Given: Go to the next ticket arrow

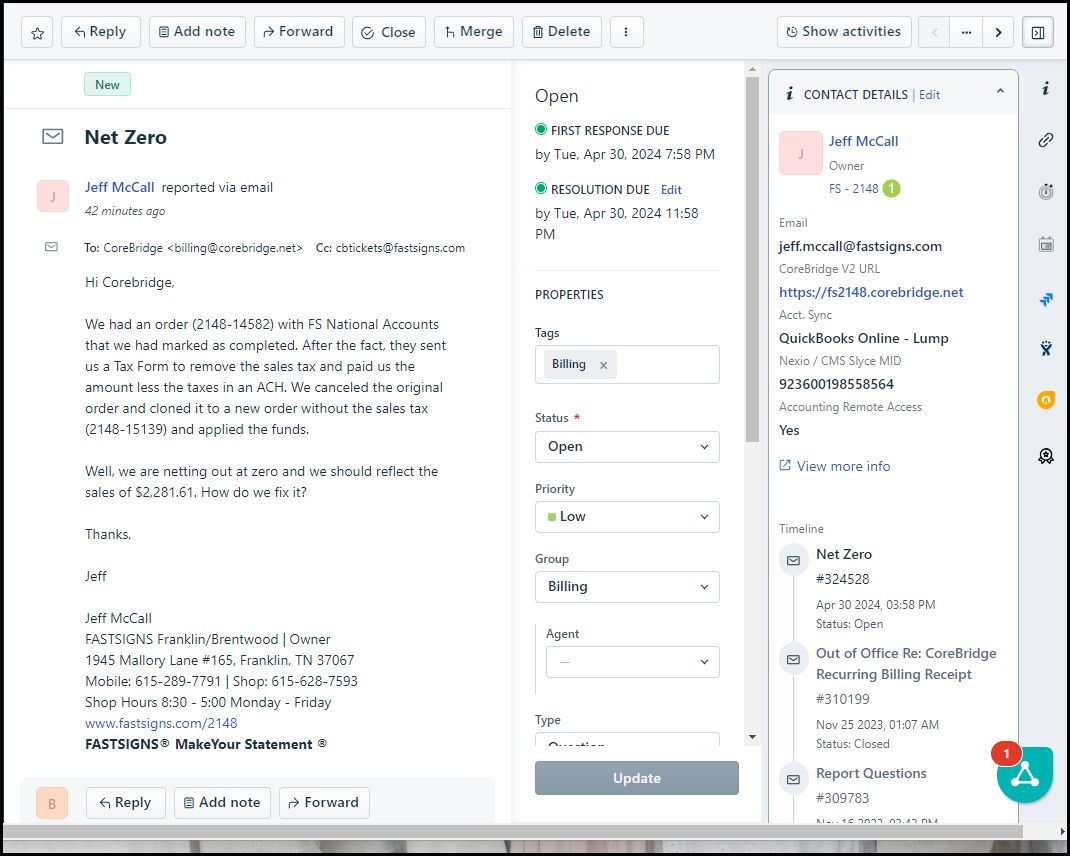Looking at the screenshot, I should [x=998, y=32].
